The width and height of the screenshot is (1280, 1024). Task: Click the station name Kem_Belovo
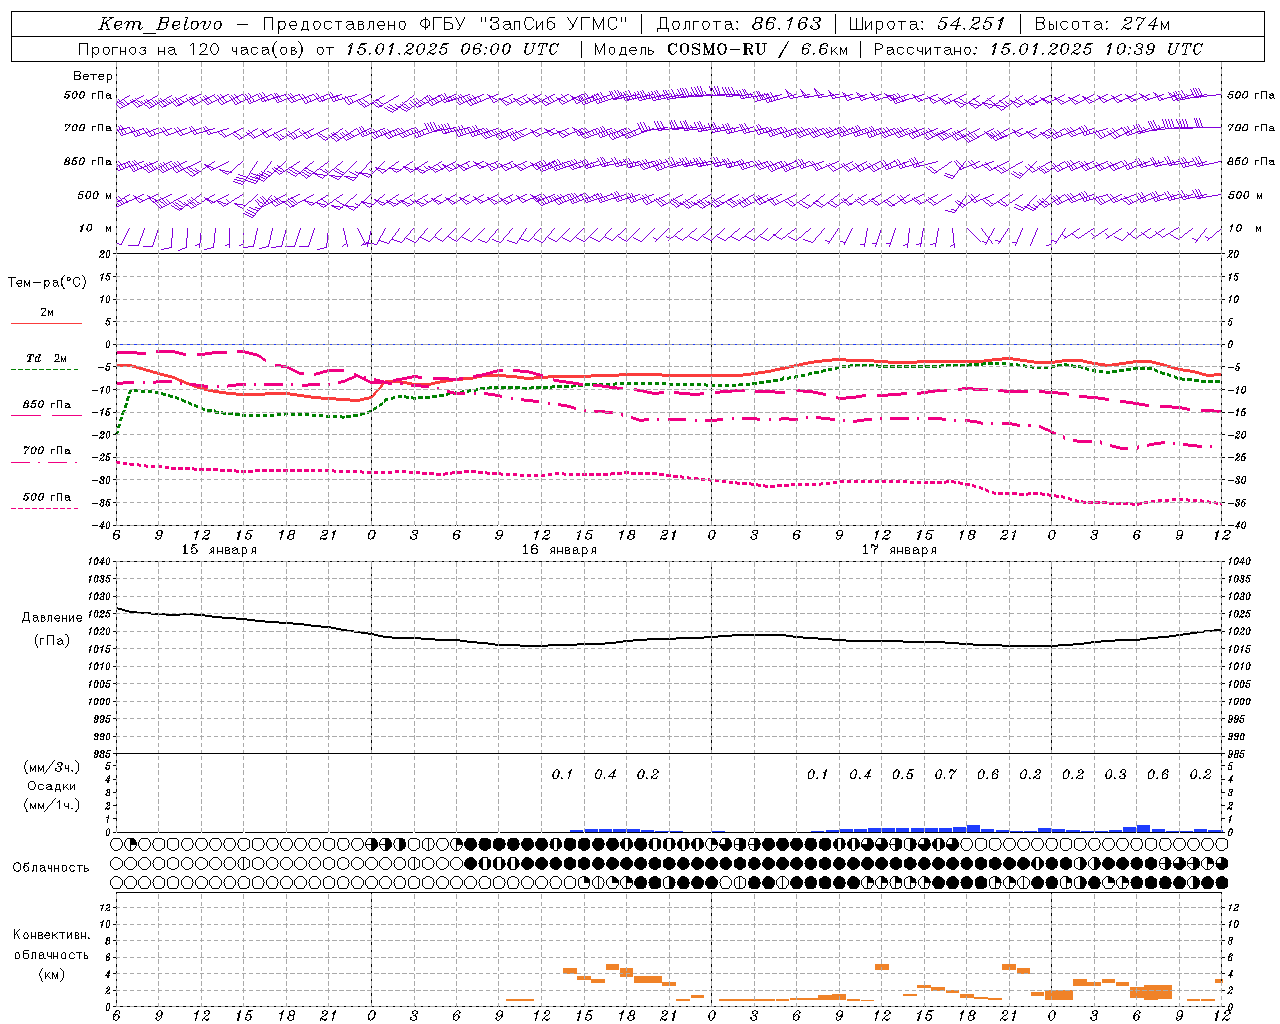[x=160, y=24]
